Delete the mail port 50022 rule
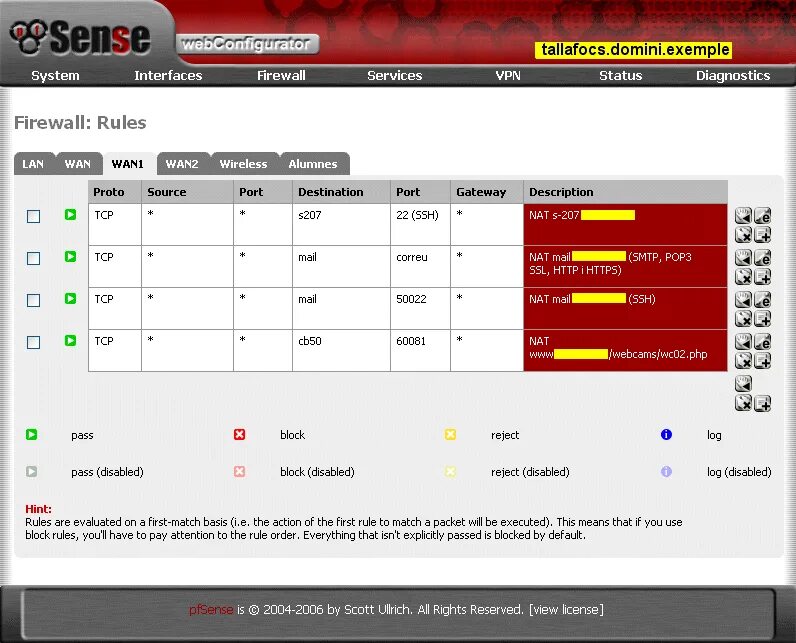Viewport: 796px width, 643px height. click(x=743, y=319)
